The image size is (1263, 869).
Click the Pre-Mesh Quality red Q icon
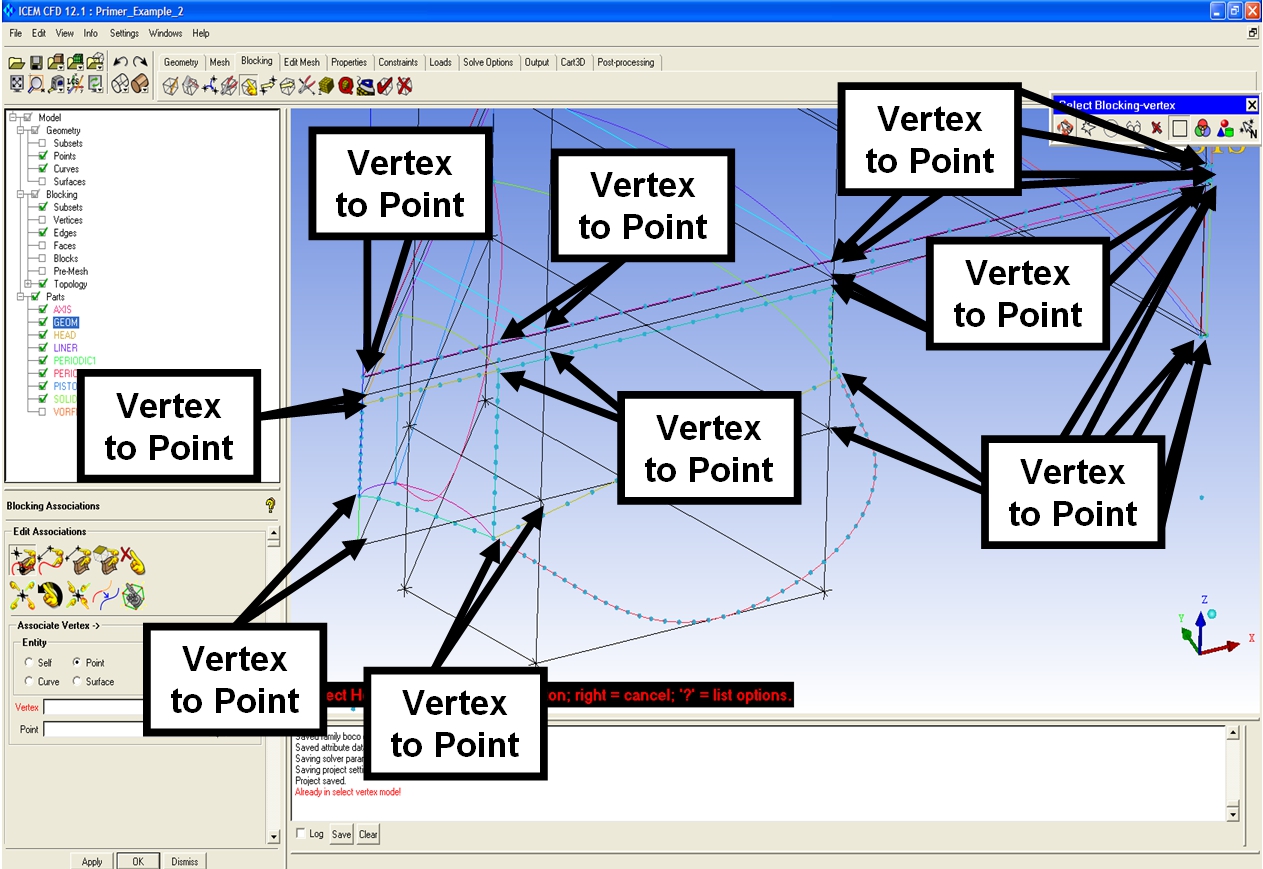pos(345,86)
